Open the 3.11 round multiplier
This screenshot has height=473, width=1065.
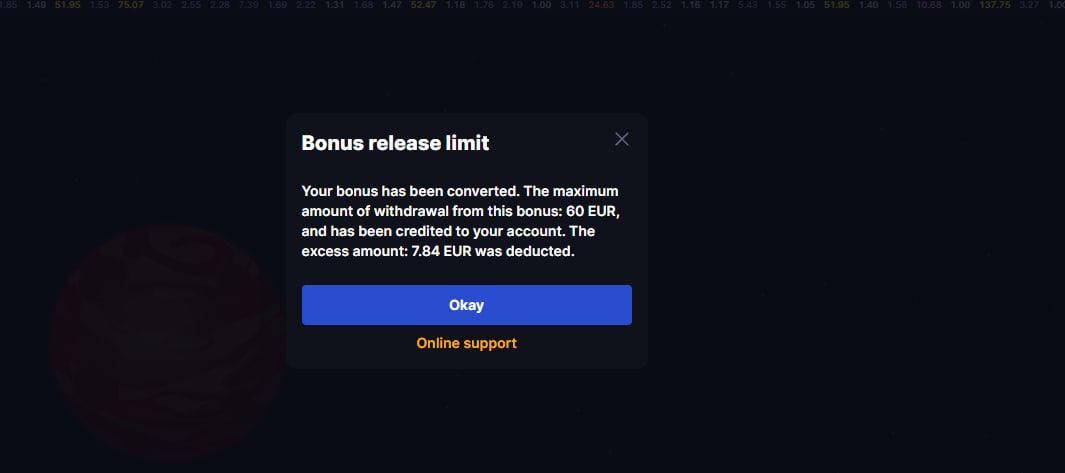click(570, 5)
